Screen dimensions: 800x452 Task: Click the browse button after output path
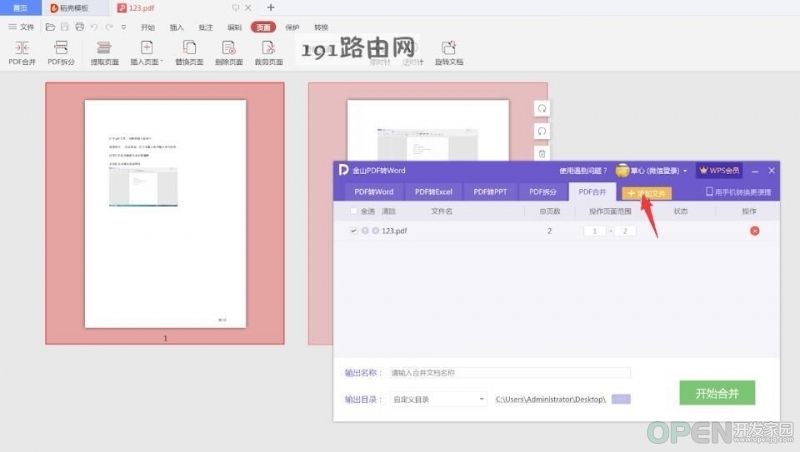tap(621, 399)
